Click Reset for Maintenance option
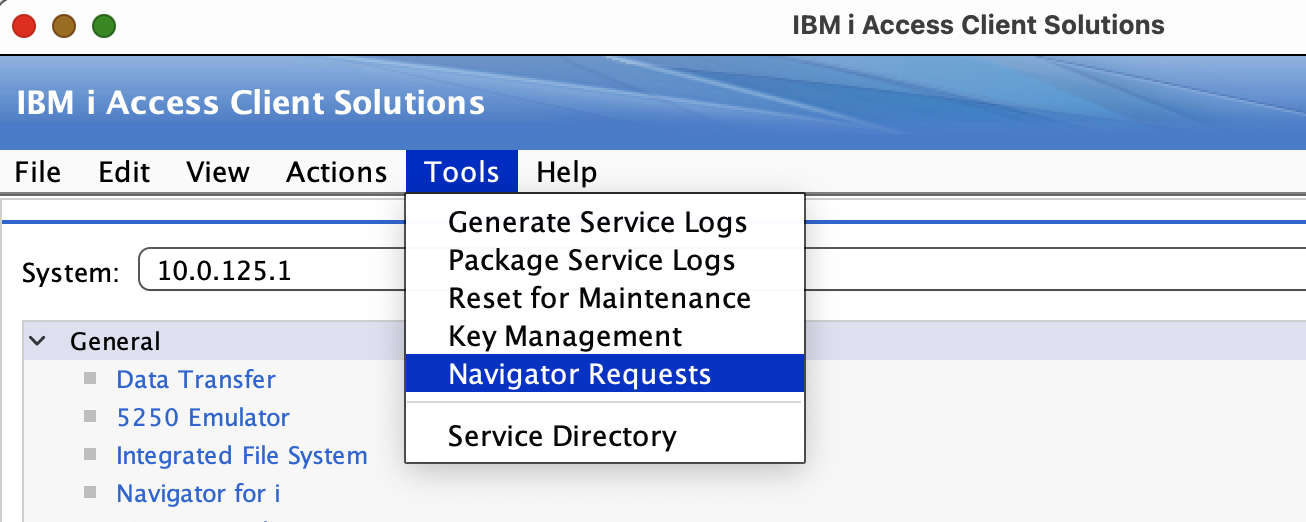 point(599,298)
